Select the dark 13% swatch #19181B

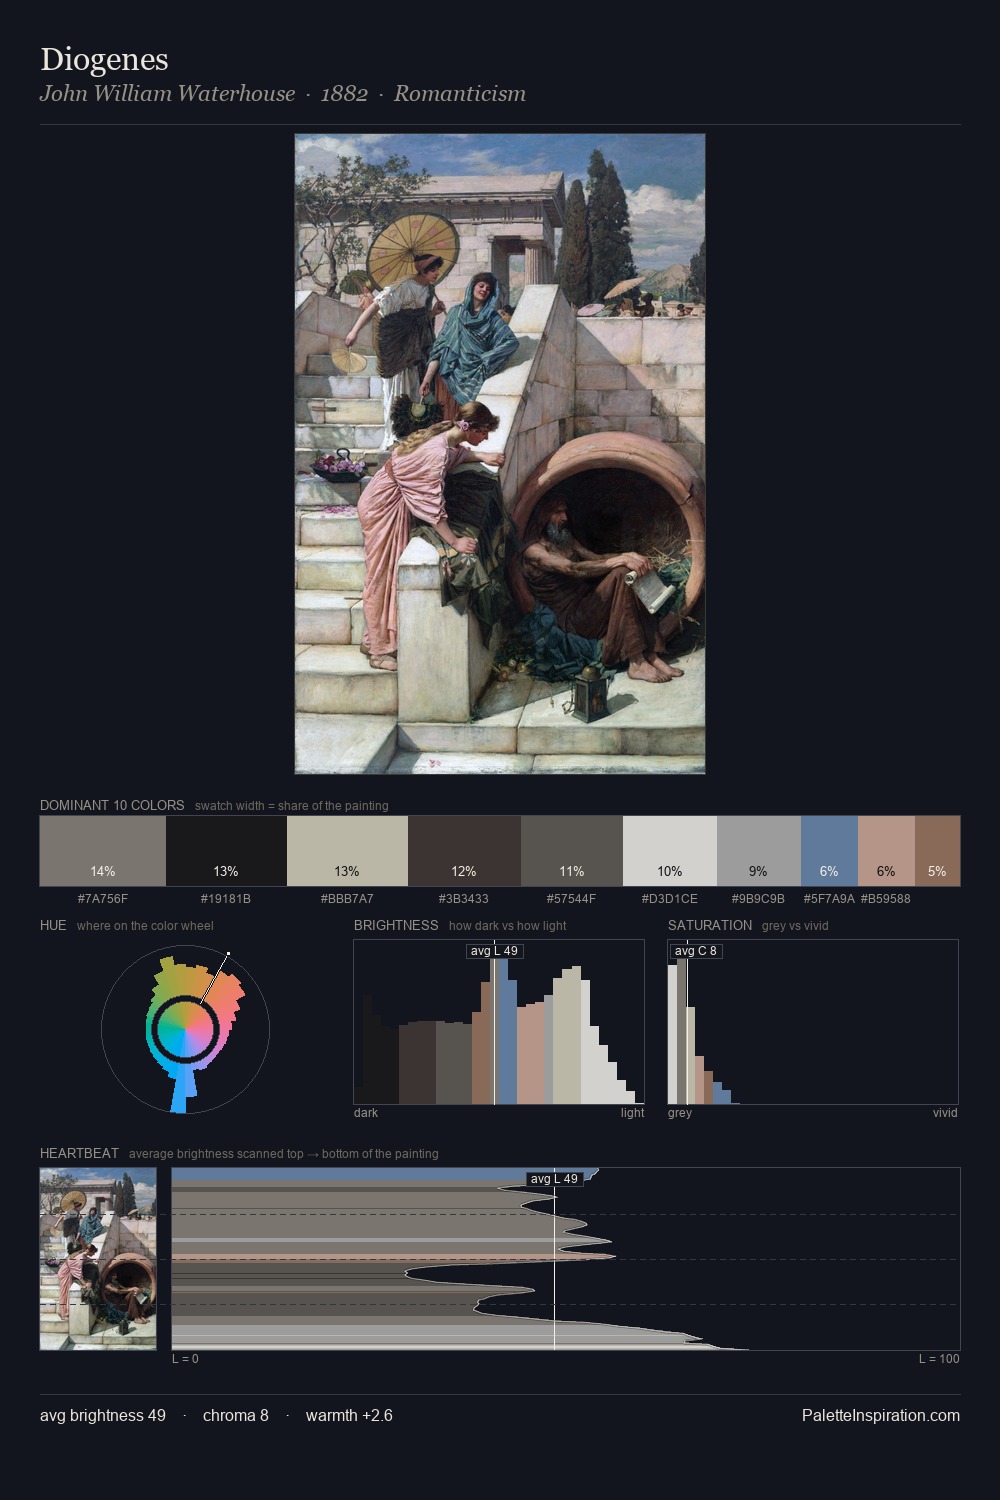click(226, 851)
